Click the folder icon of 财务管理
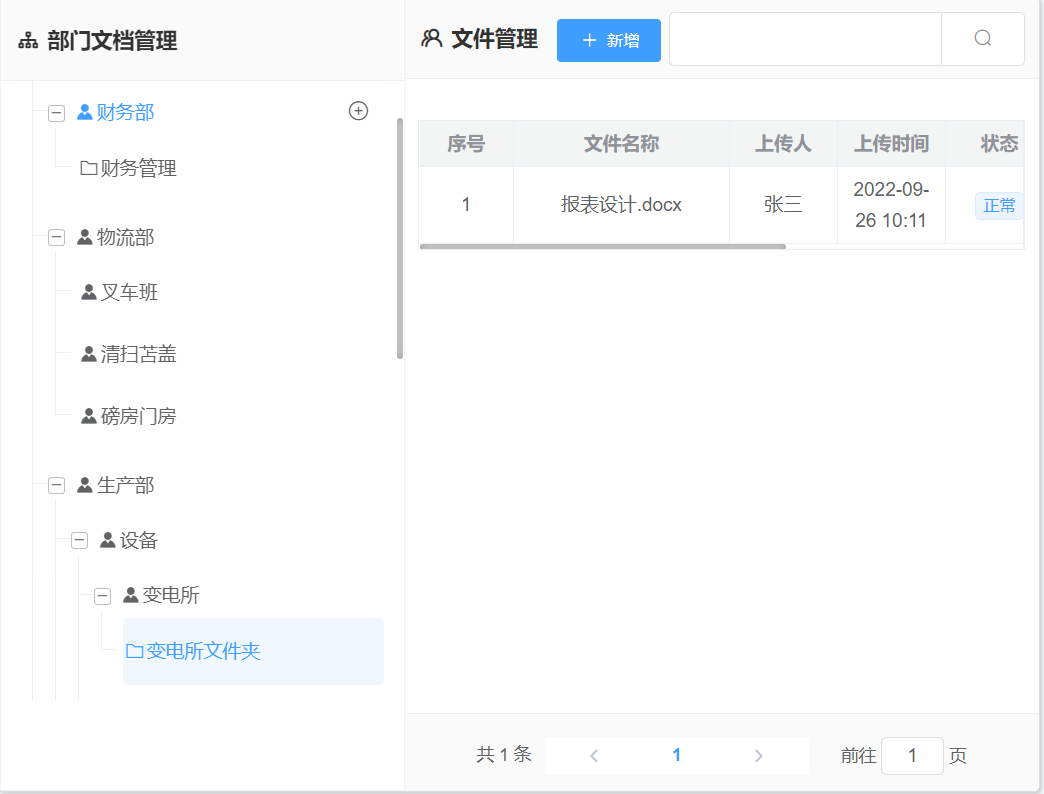 pos(89,169)
